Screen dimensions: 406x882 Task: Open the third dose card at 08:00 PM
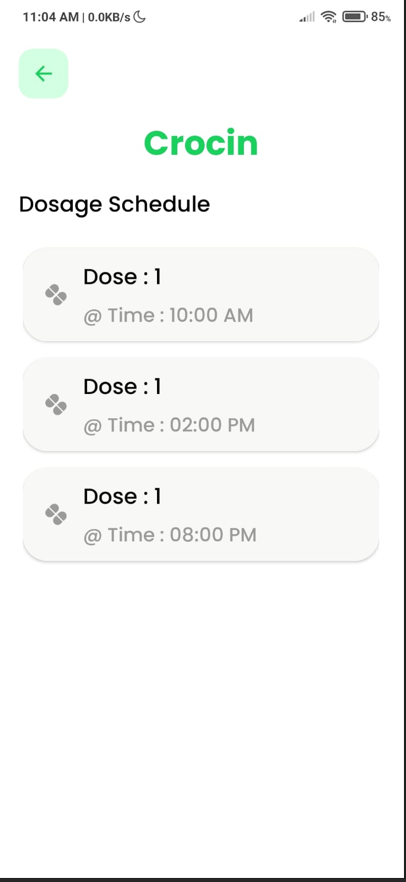pos(201,514)
